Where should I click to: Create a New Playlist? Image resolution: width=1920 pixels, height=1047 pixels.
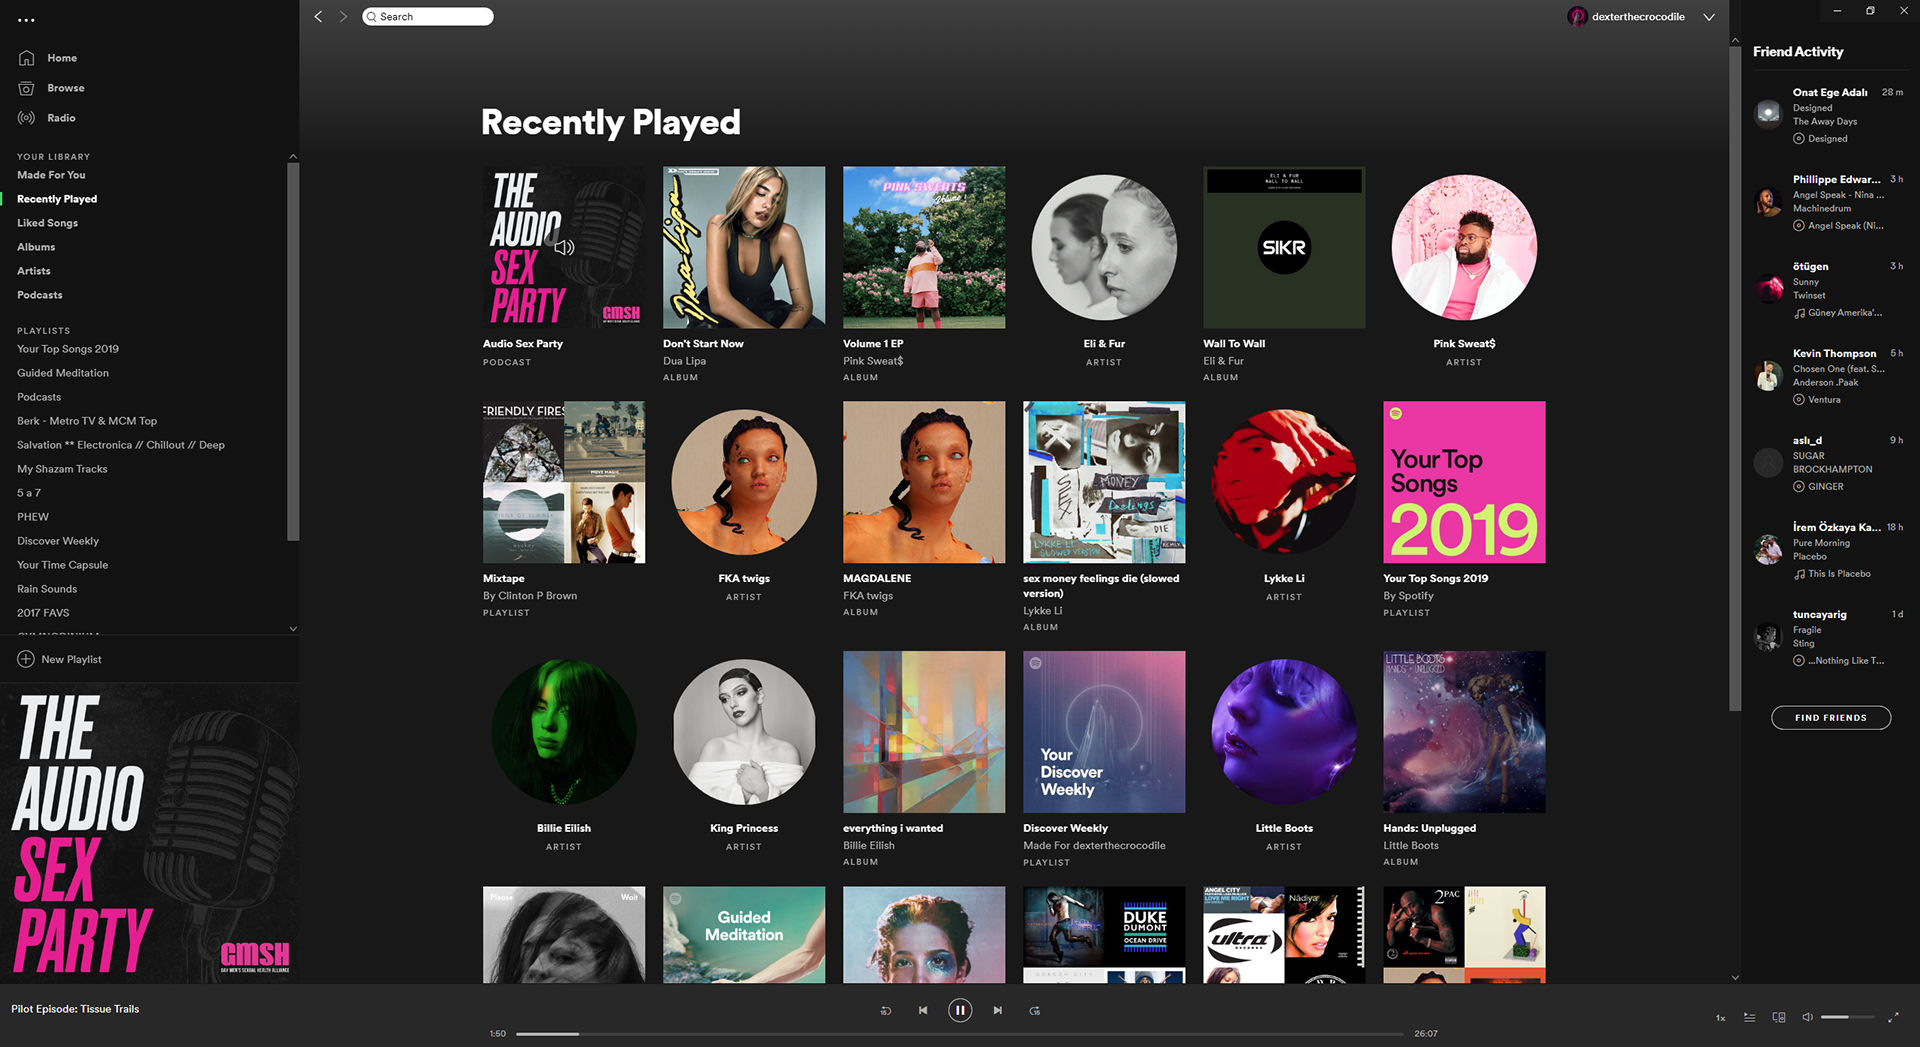tap(60, 660)
